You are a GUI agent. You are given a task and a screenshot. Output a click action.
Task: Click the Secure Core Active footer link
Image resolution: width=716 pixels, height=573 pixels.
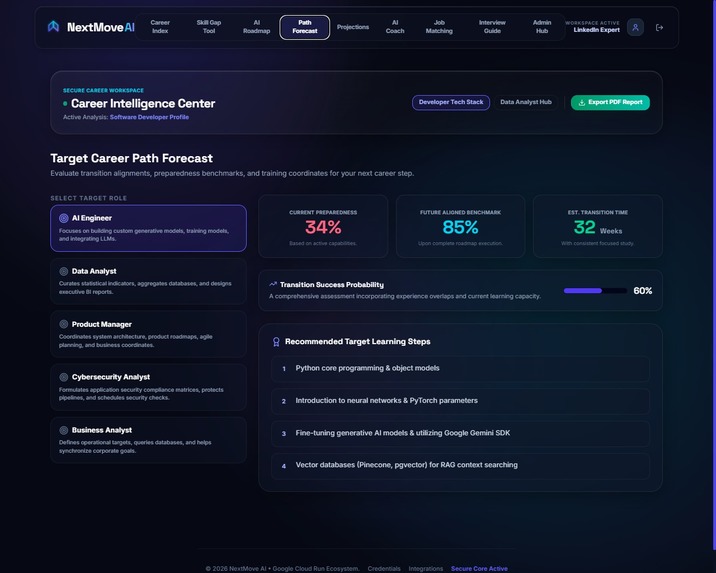click(479, 568)
